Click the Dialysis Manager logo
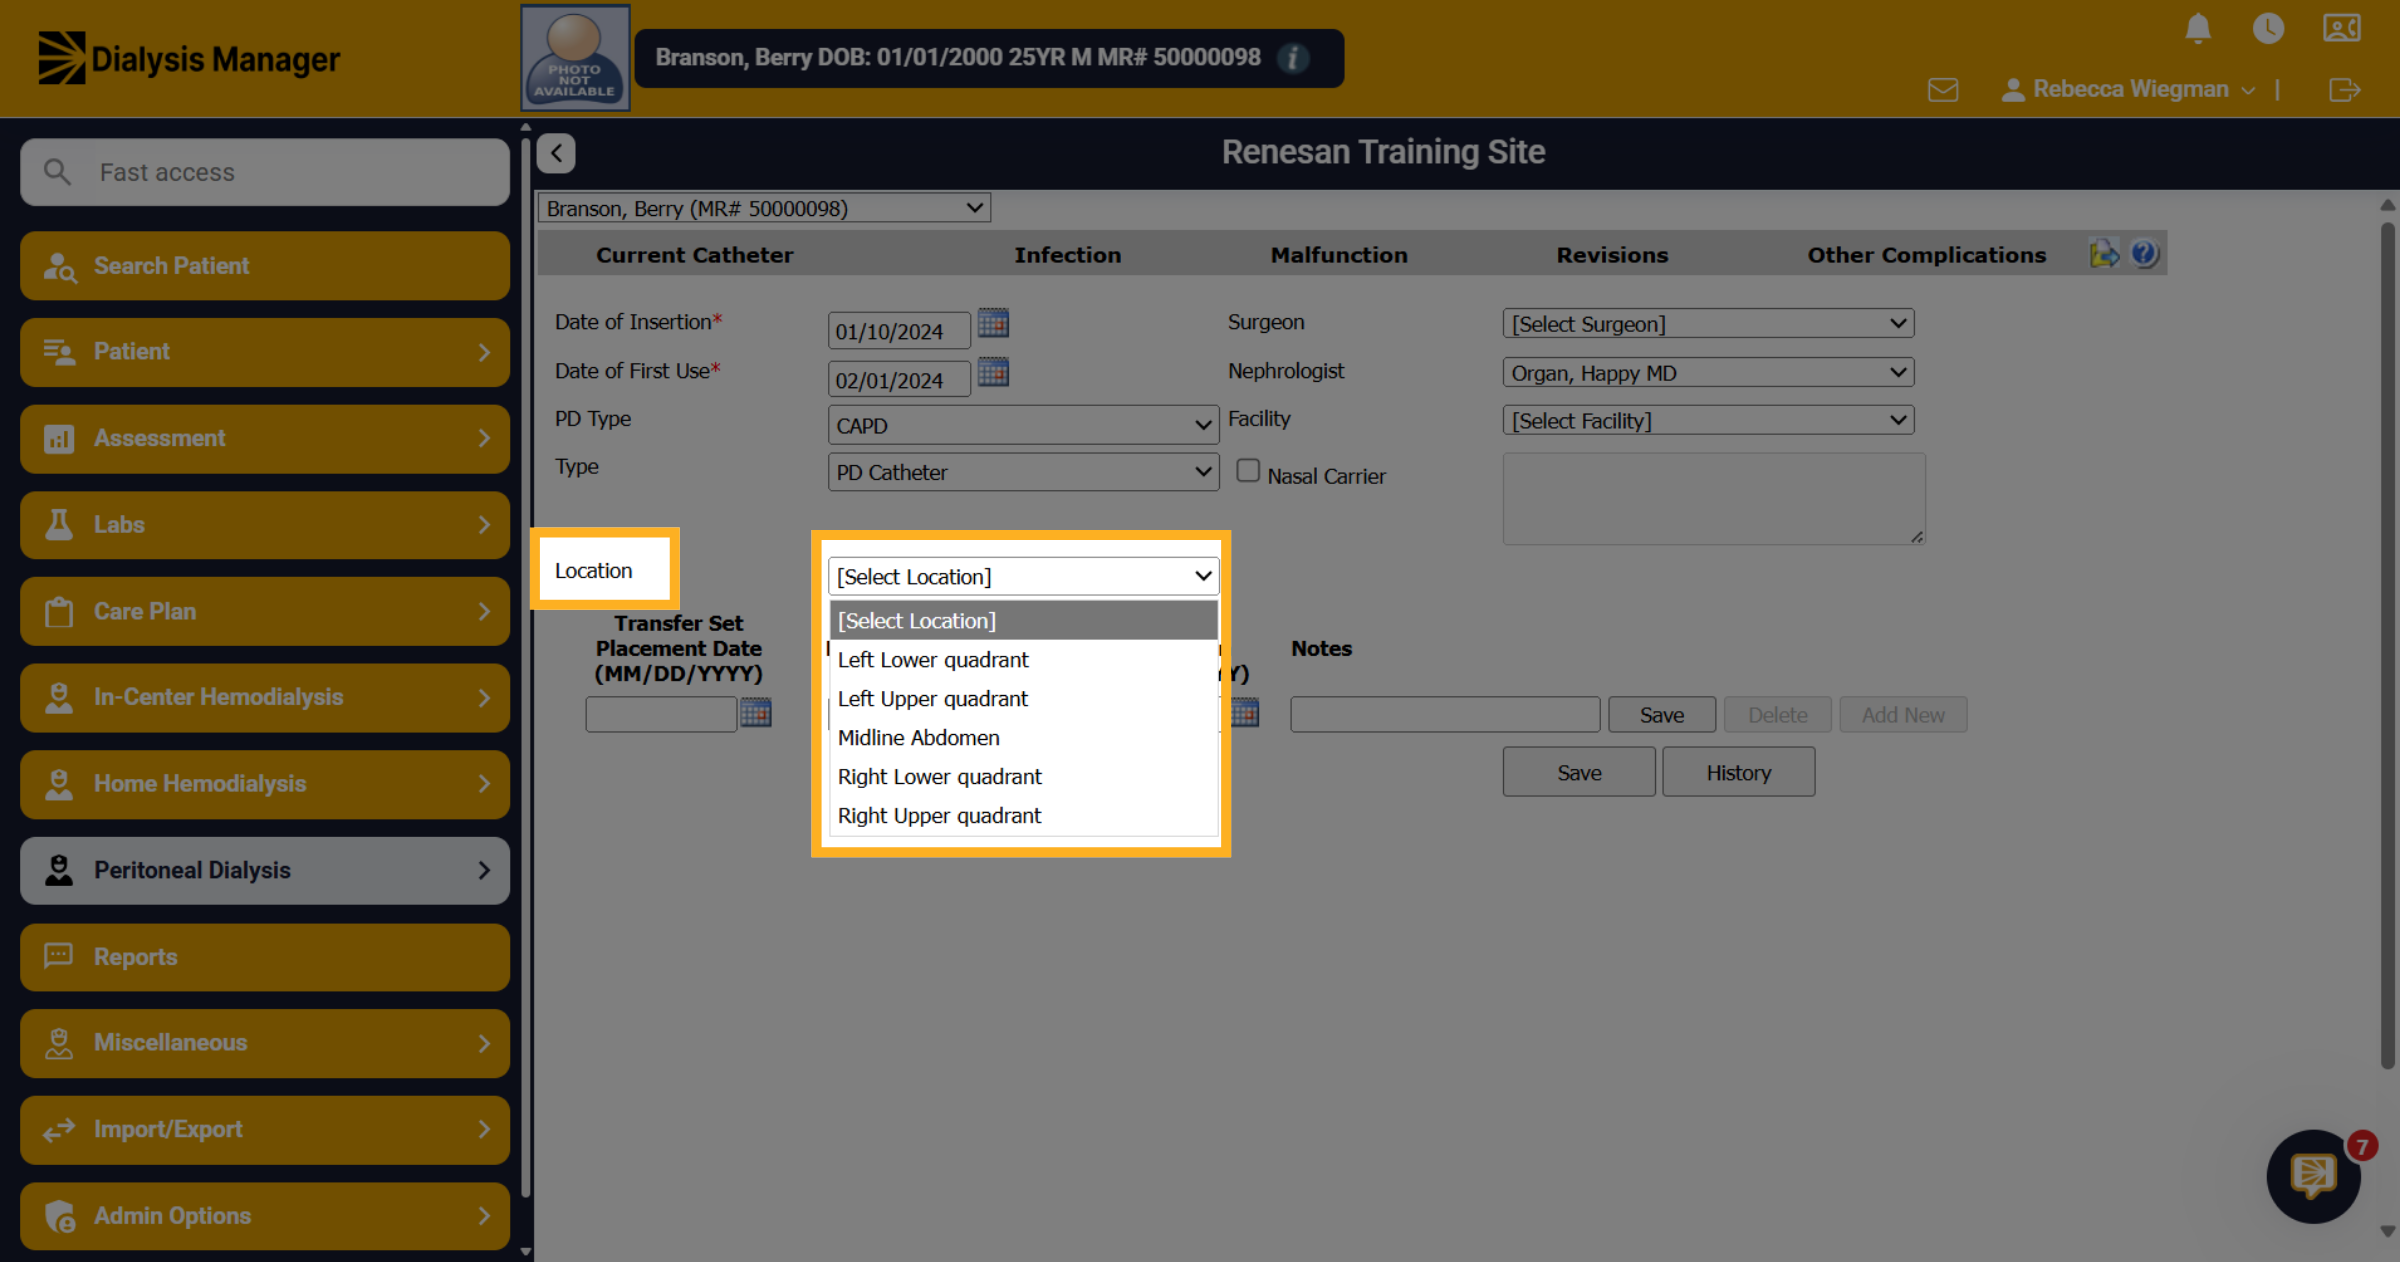2400x1262 pixels. pos(189,58)
